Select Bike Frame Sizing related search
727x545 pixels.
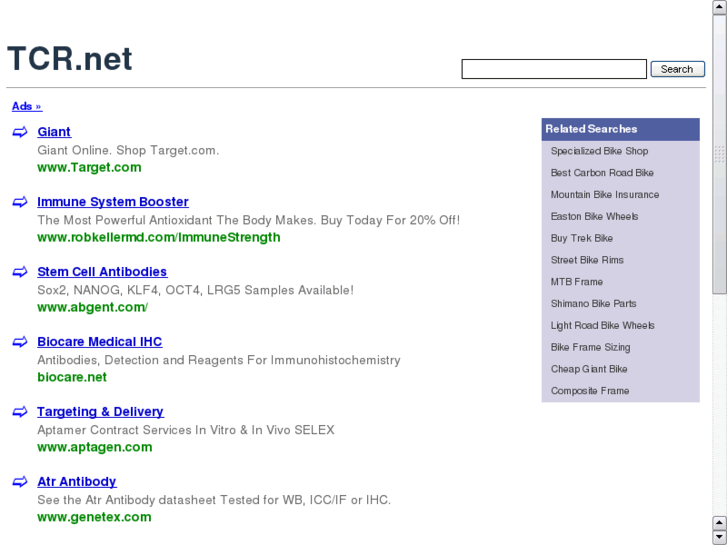point(590,347)
